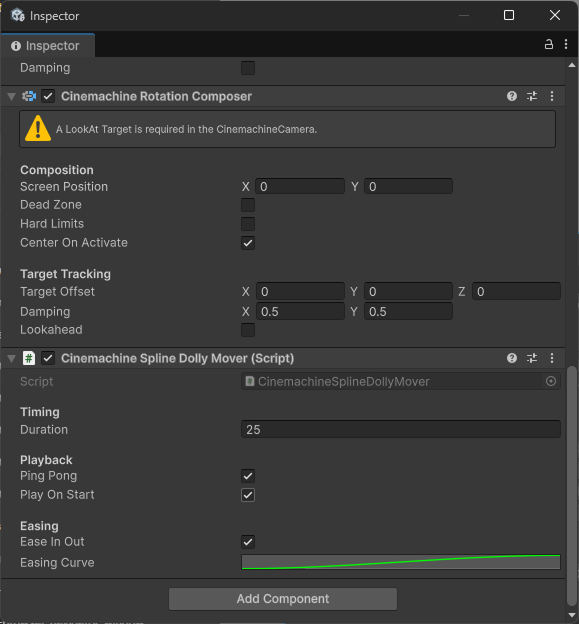Click the Target Tracking section heading
Screen dimensions: 579x624
click(66, 274)
